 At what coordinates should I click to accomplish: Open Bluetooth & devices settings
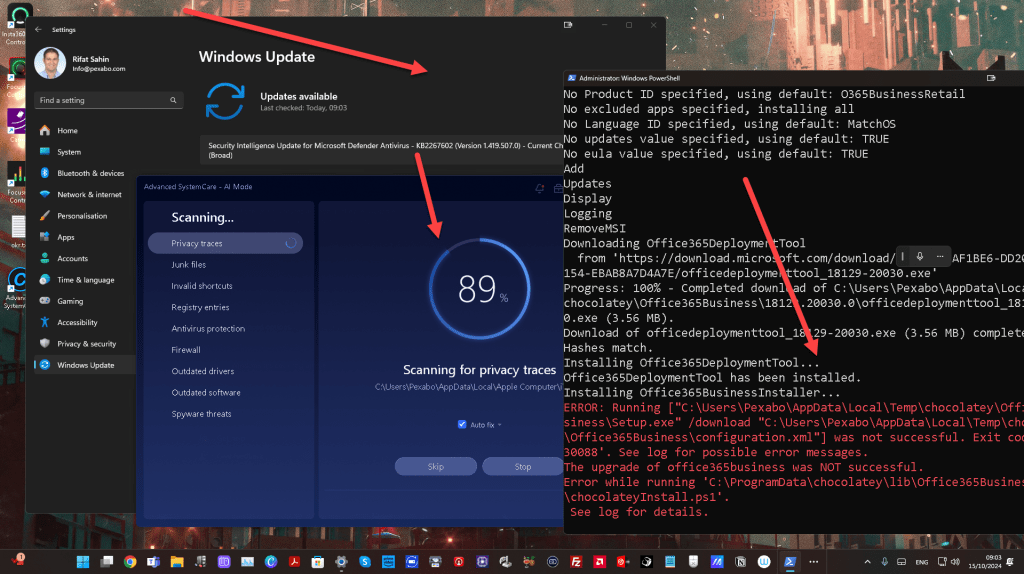(85, 173)
